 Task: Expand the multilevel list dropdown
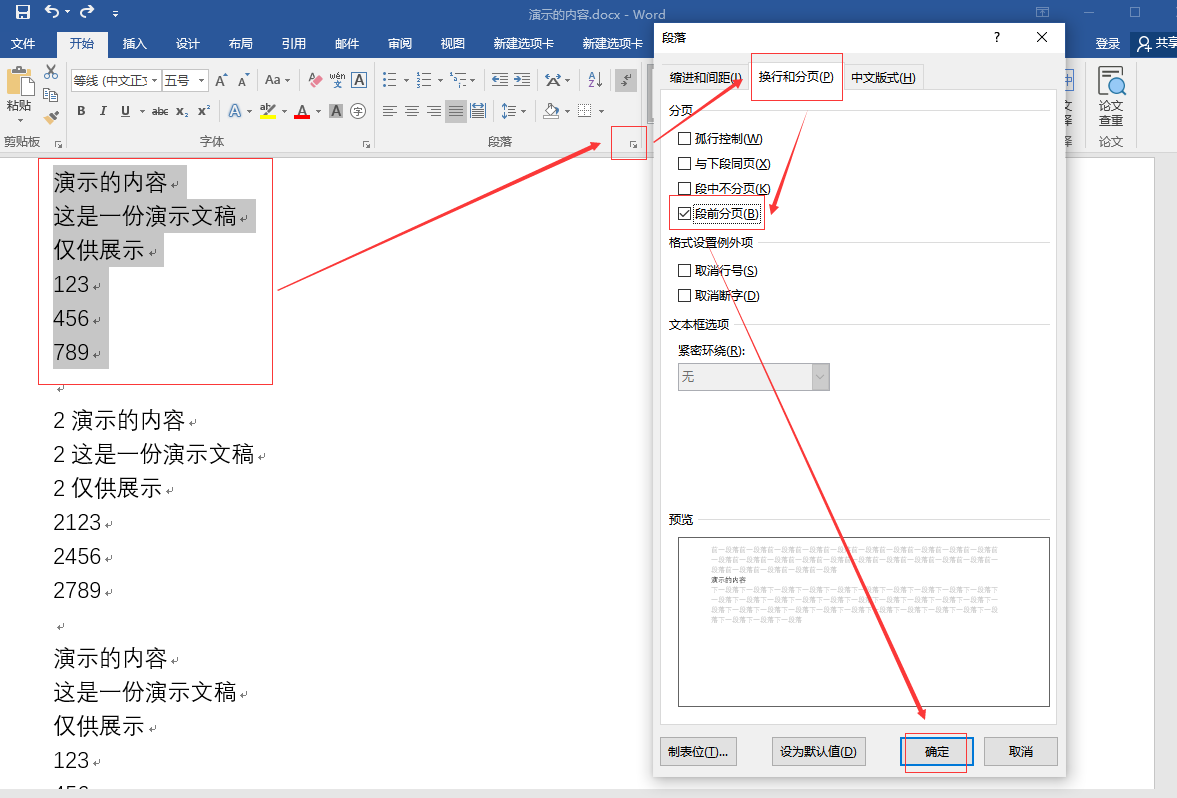(473, 80)
